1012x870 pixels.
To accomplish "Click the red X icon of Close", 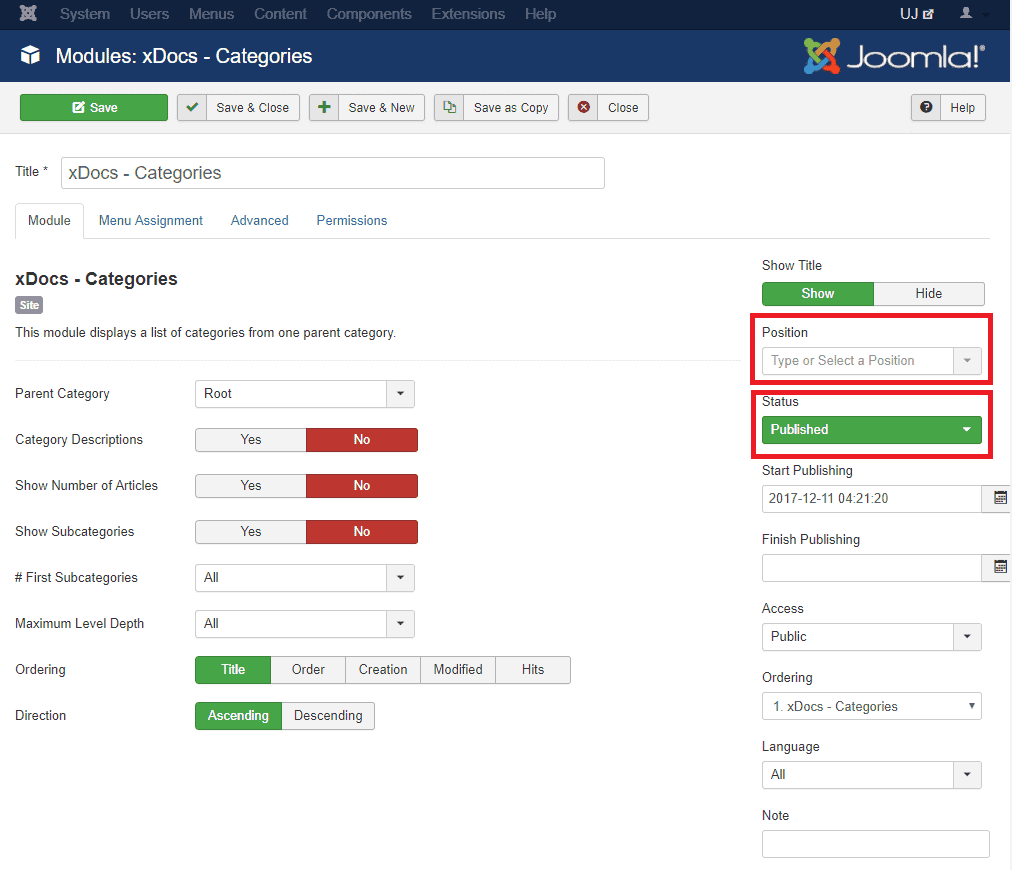I will 583,107.
